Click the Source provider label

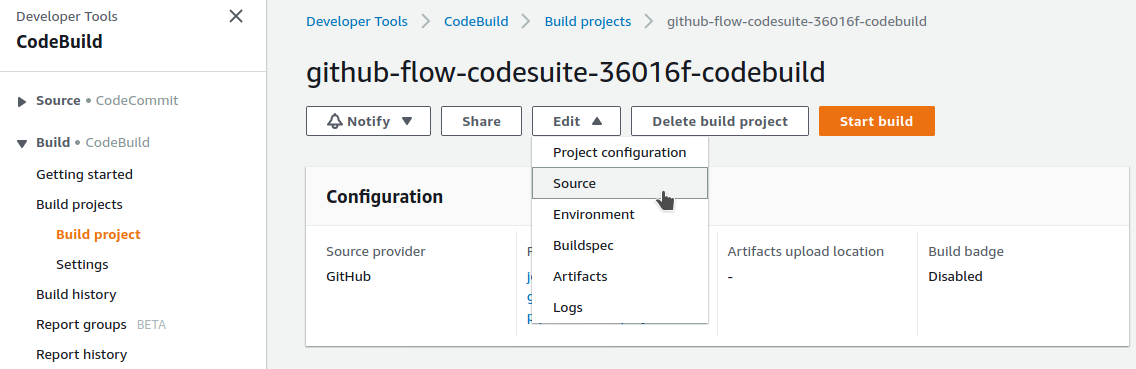(x=375, y=252)
